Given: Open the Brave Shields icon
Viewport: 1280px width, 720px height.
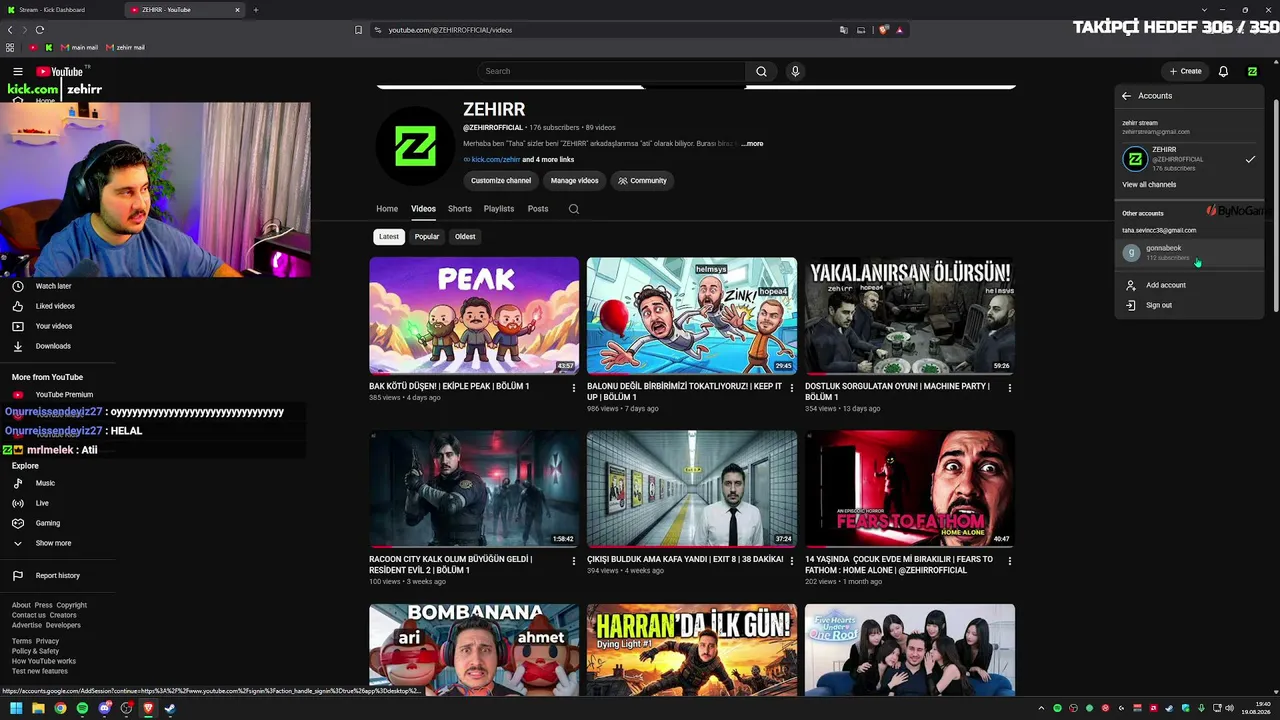Looking at the screenshot, I should [883, 30].
